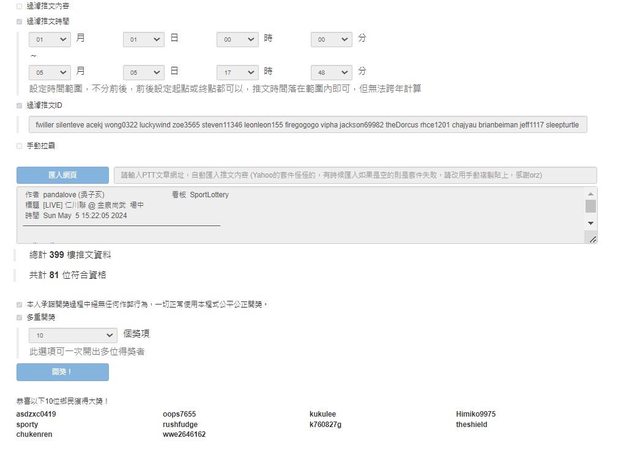The width and height of the screenshot is (640, 454).
Task: Toggle the 過濾推文ID checkbox
Action: coord(19,104)
